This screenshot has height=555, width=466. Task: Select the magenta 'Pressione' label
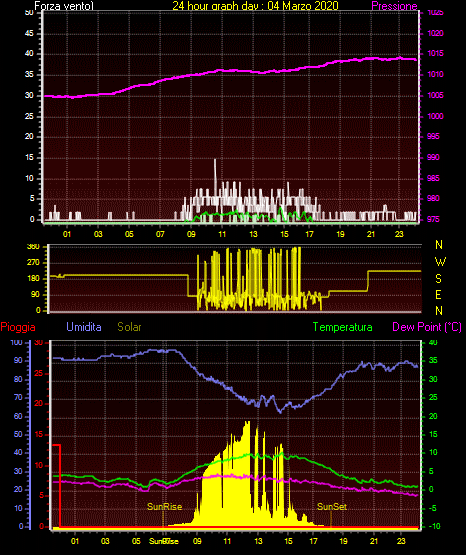tap(394, 6)
